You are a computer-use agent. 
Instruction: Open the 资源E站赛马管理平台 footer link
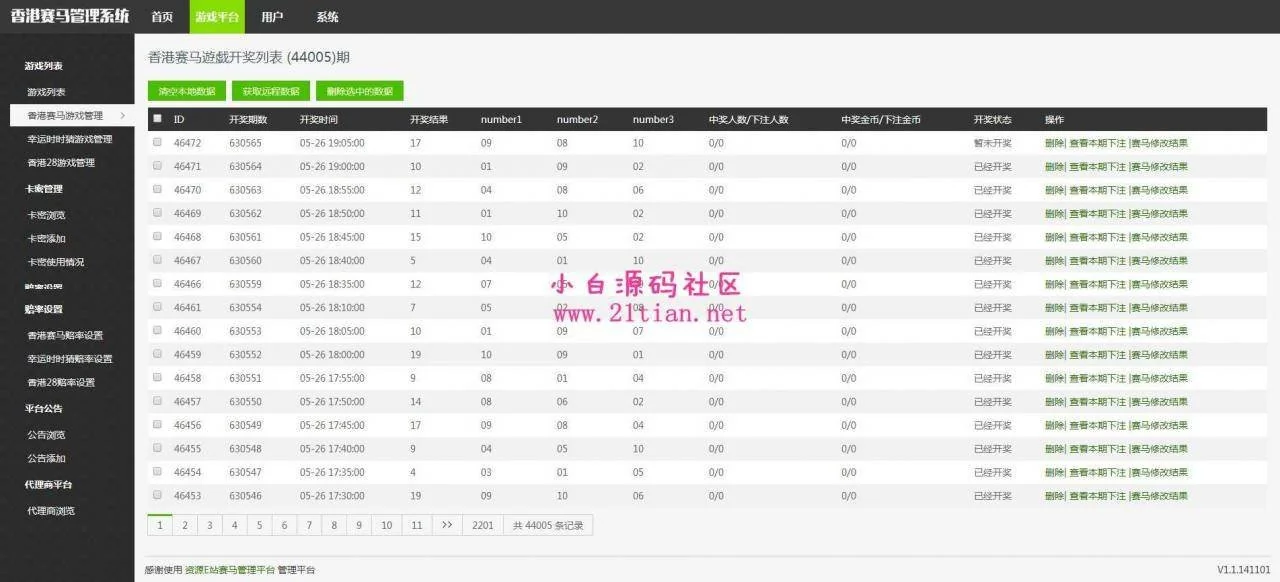(x=230, y=570)
